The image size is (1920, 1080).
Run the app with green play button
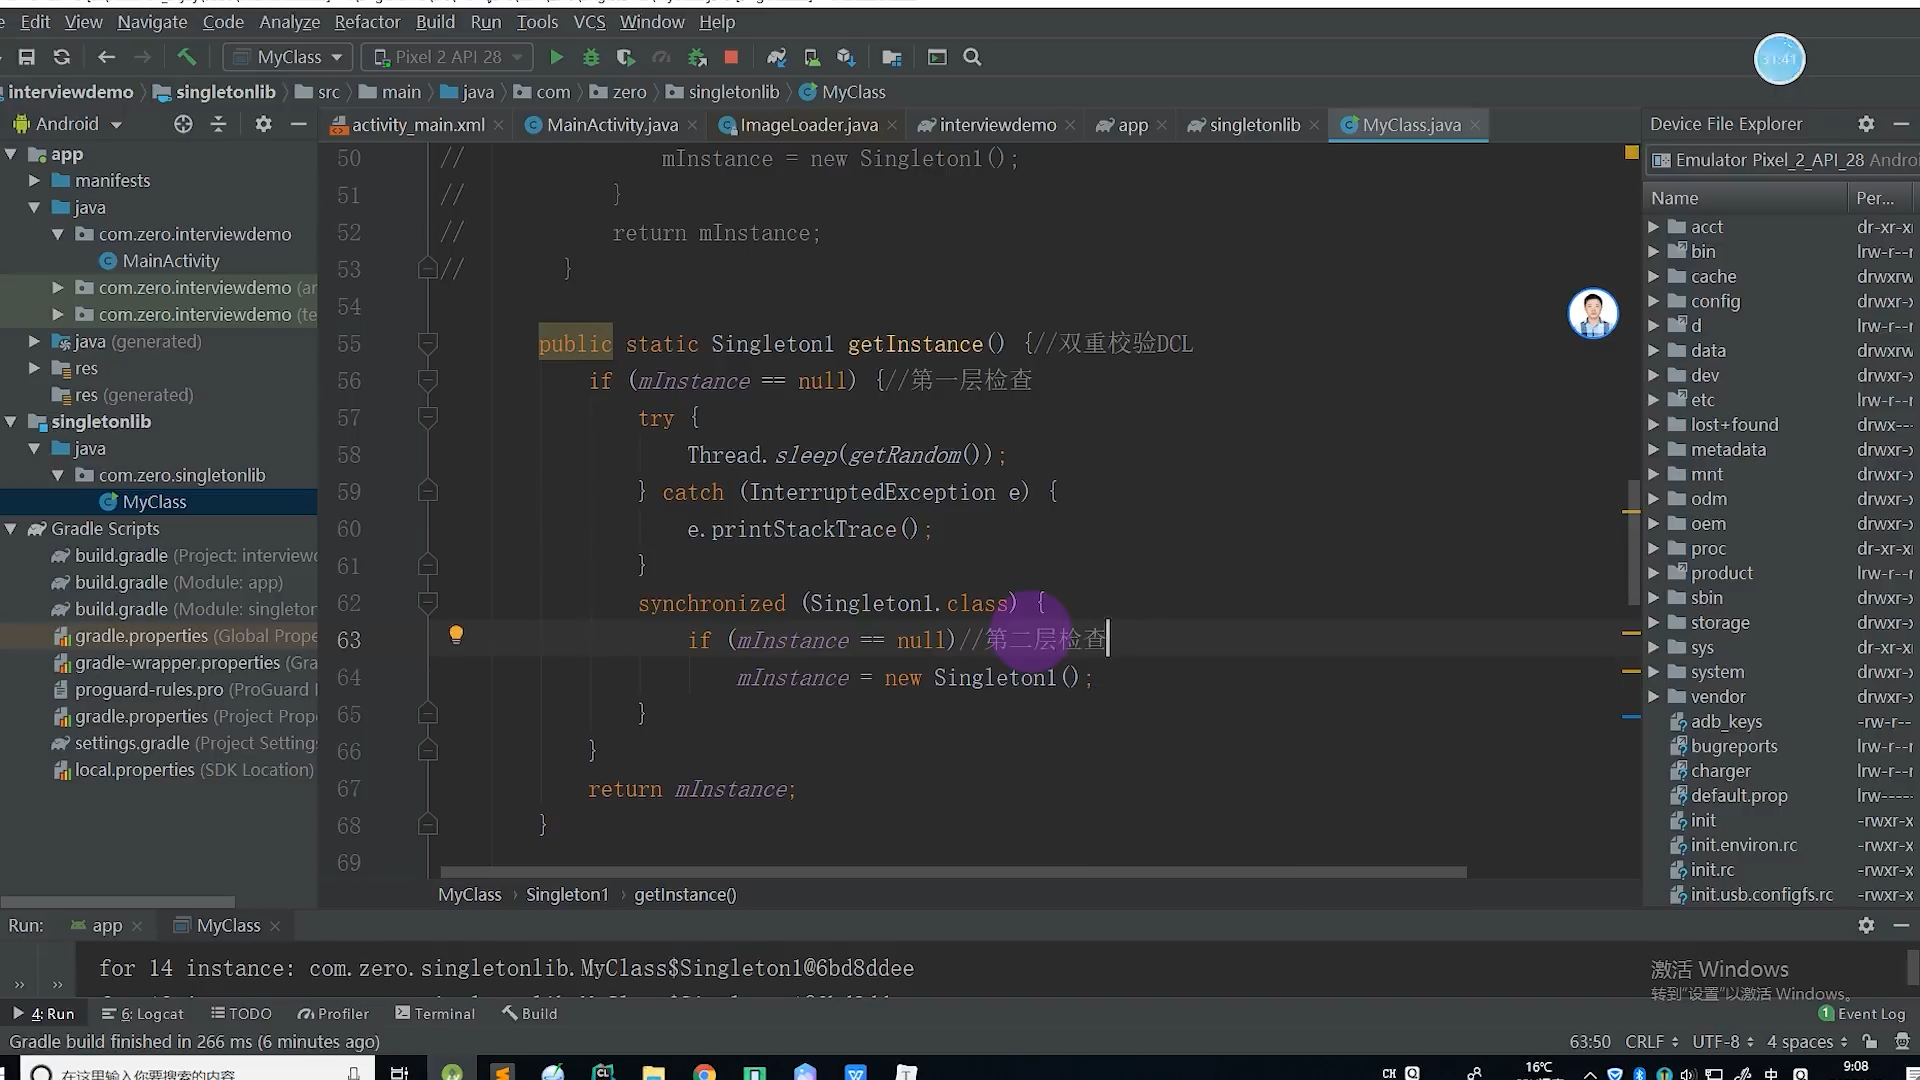(557, 57)
